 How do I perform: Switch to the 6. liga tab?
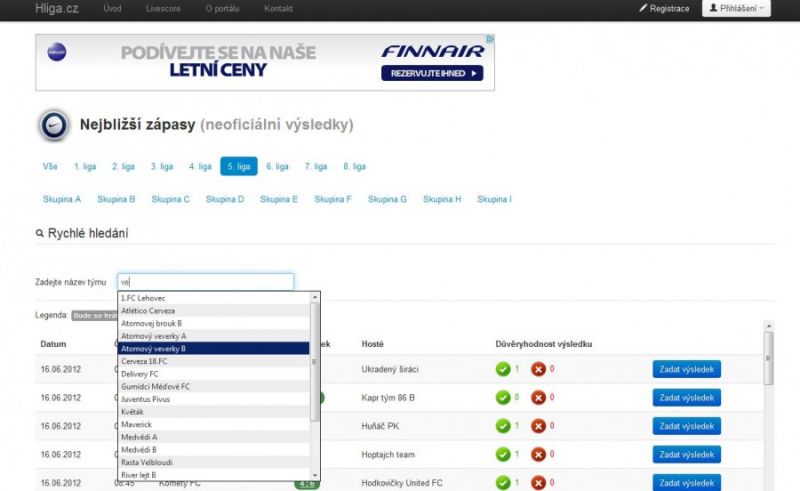pos(277,167)
